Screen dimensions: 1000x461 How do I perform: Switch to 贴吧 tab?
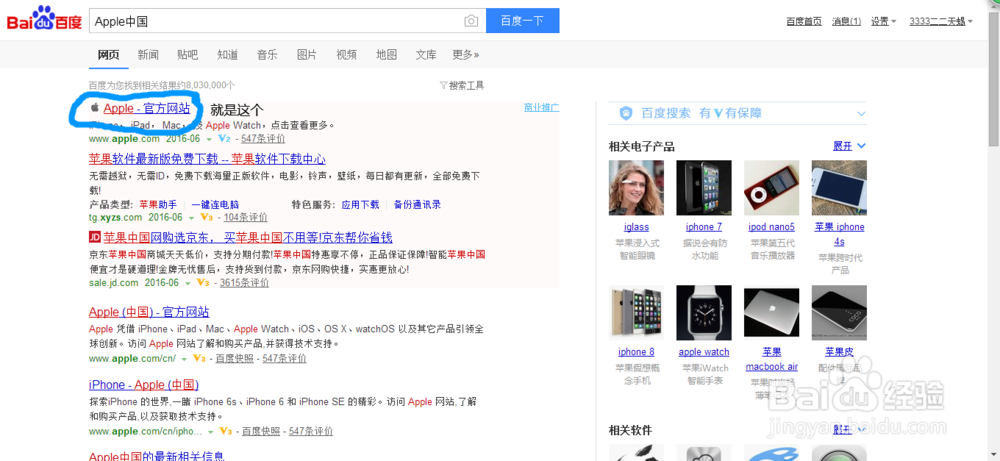188,54
